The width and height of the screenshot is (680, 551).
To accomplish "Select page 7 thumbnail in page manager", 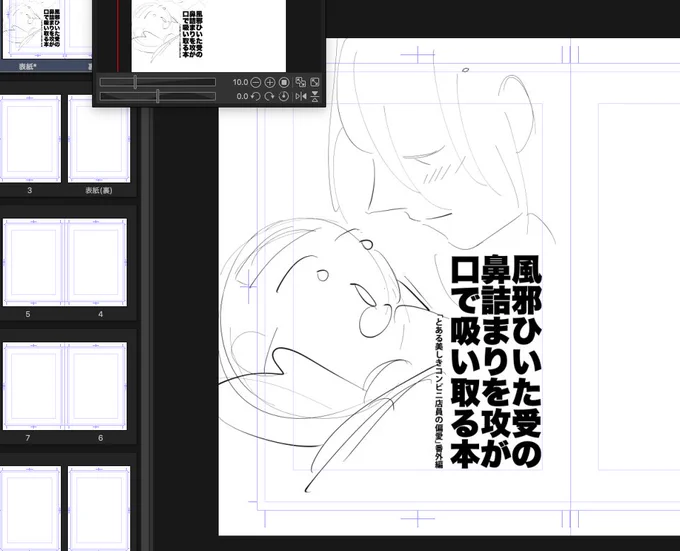I will pos(33,386).
